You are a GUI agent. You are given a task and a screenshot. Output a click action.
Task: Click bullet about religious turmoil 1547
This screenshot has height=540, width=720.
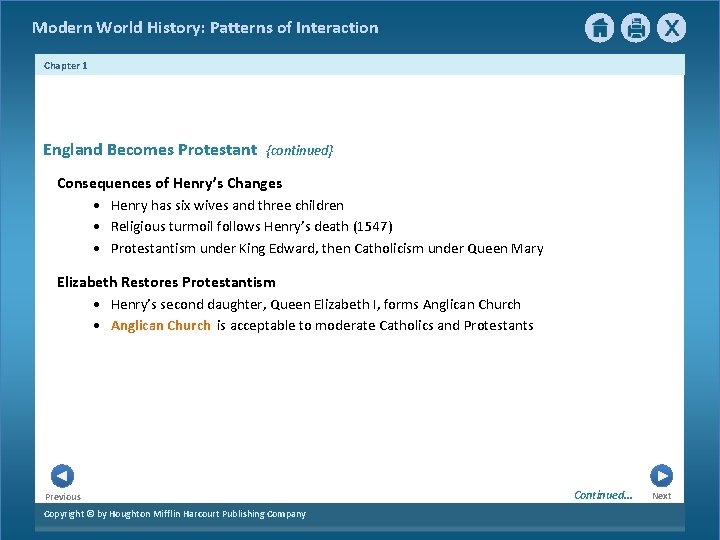252,226
